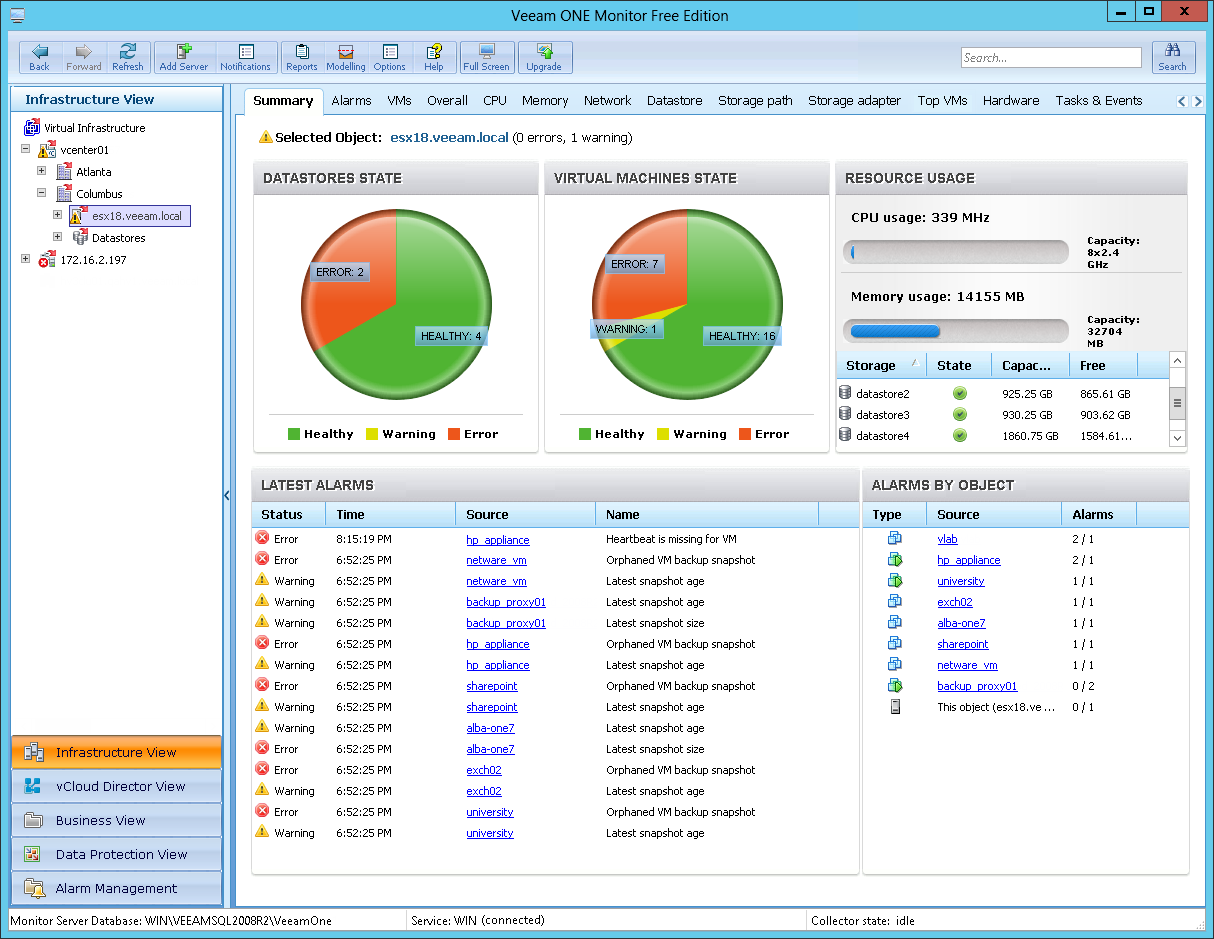Click the esx18.veeam.local selected object link

click(449, 138)
